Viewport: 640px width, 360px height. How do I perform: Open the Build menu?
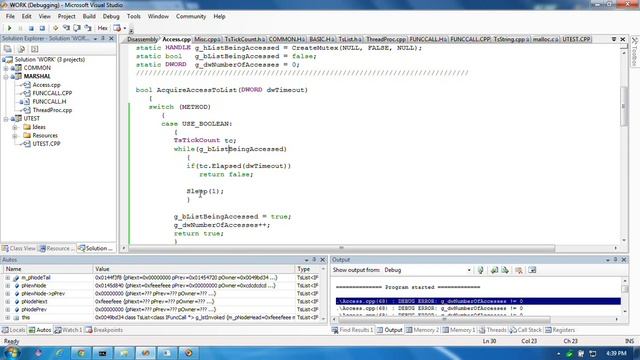point(89,16)
